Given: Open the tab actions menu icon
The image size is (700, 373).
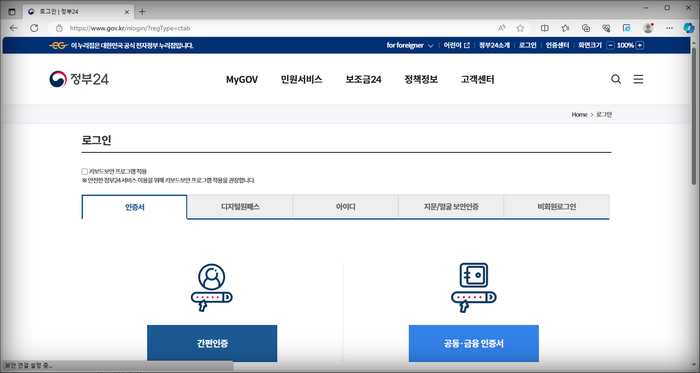Looking at the screenshot, I should point(12,12).
